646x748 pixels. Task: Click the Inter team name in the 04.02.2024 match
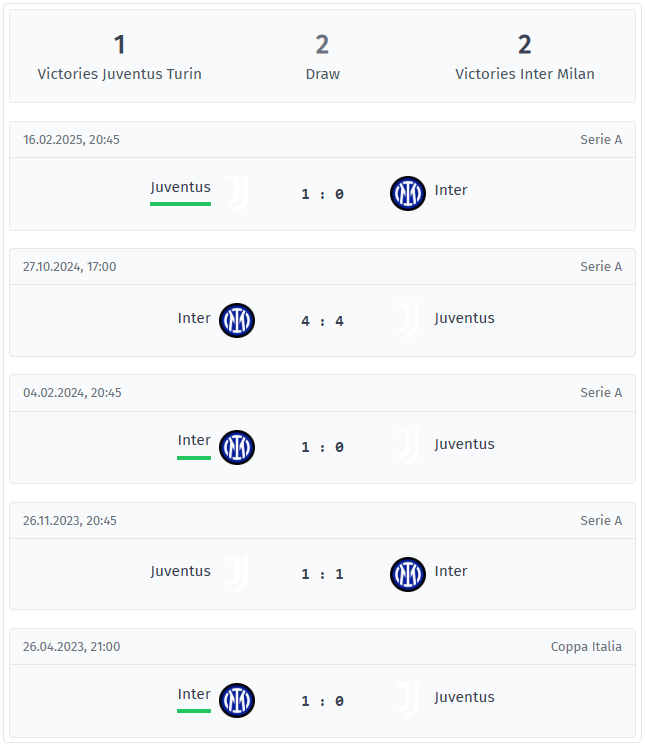[x=194, y=440]
